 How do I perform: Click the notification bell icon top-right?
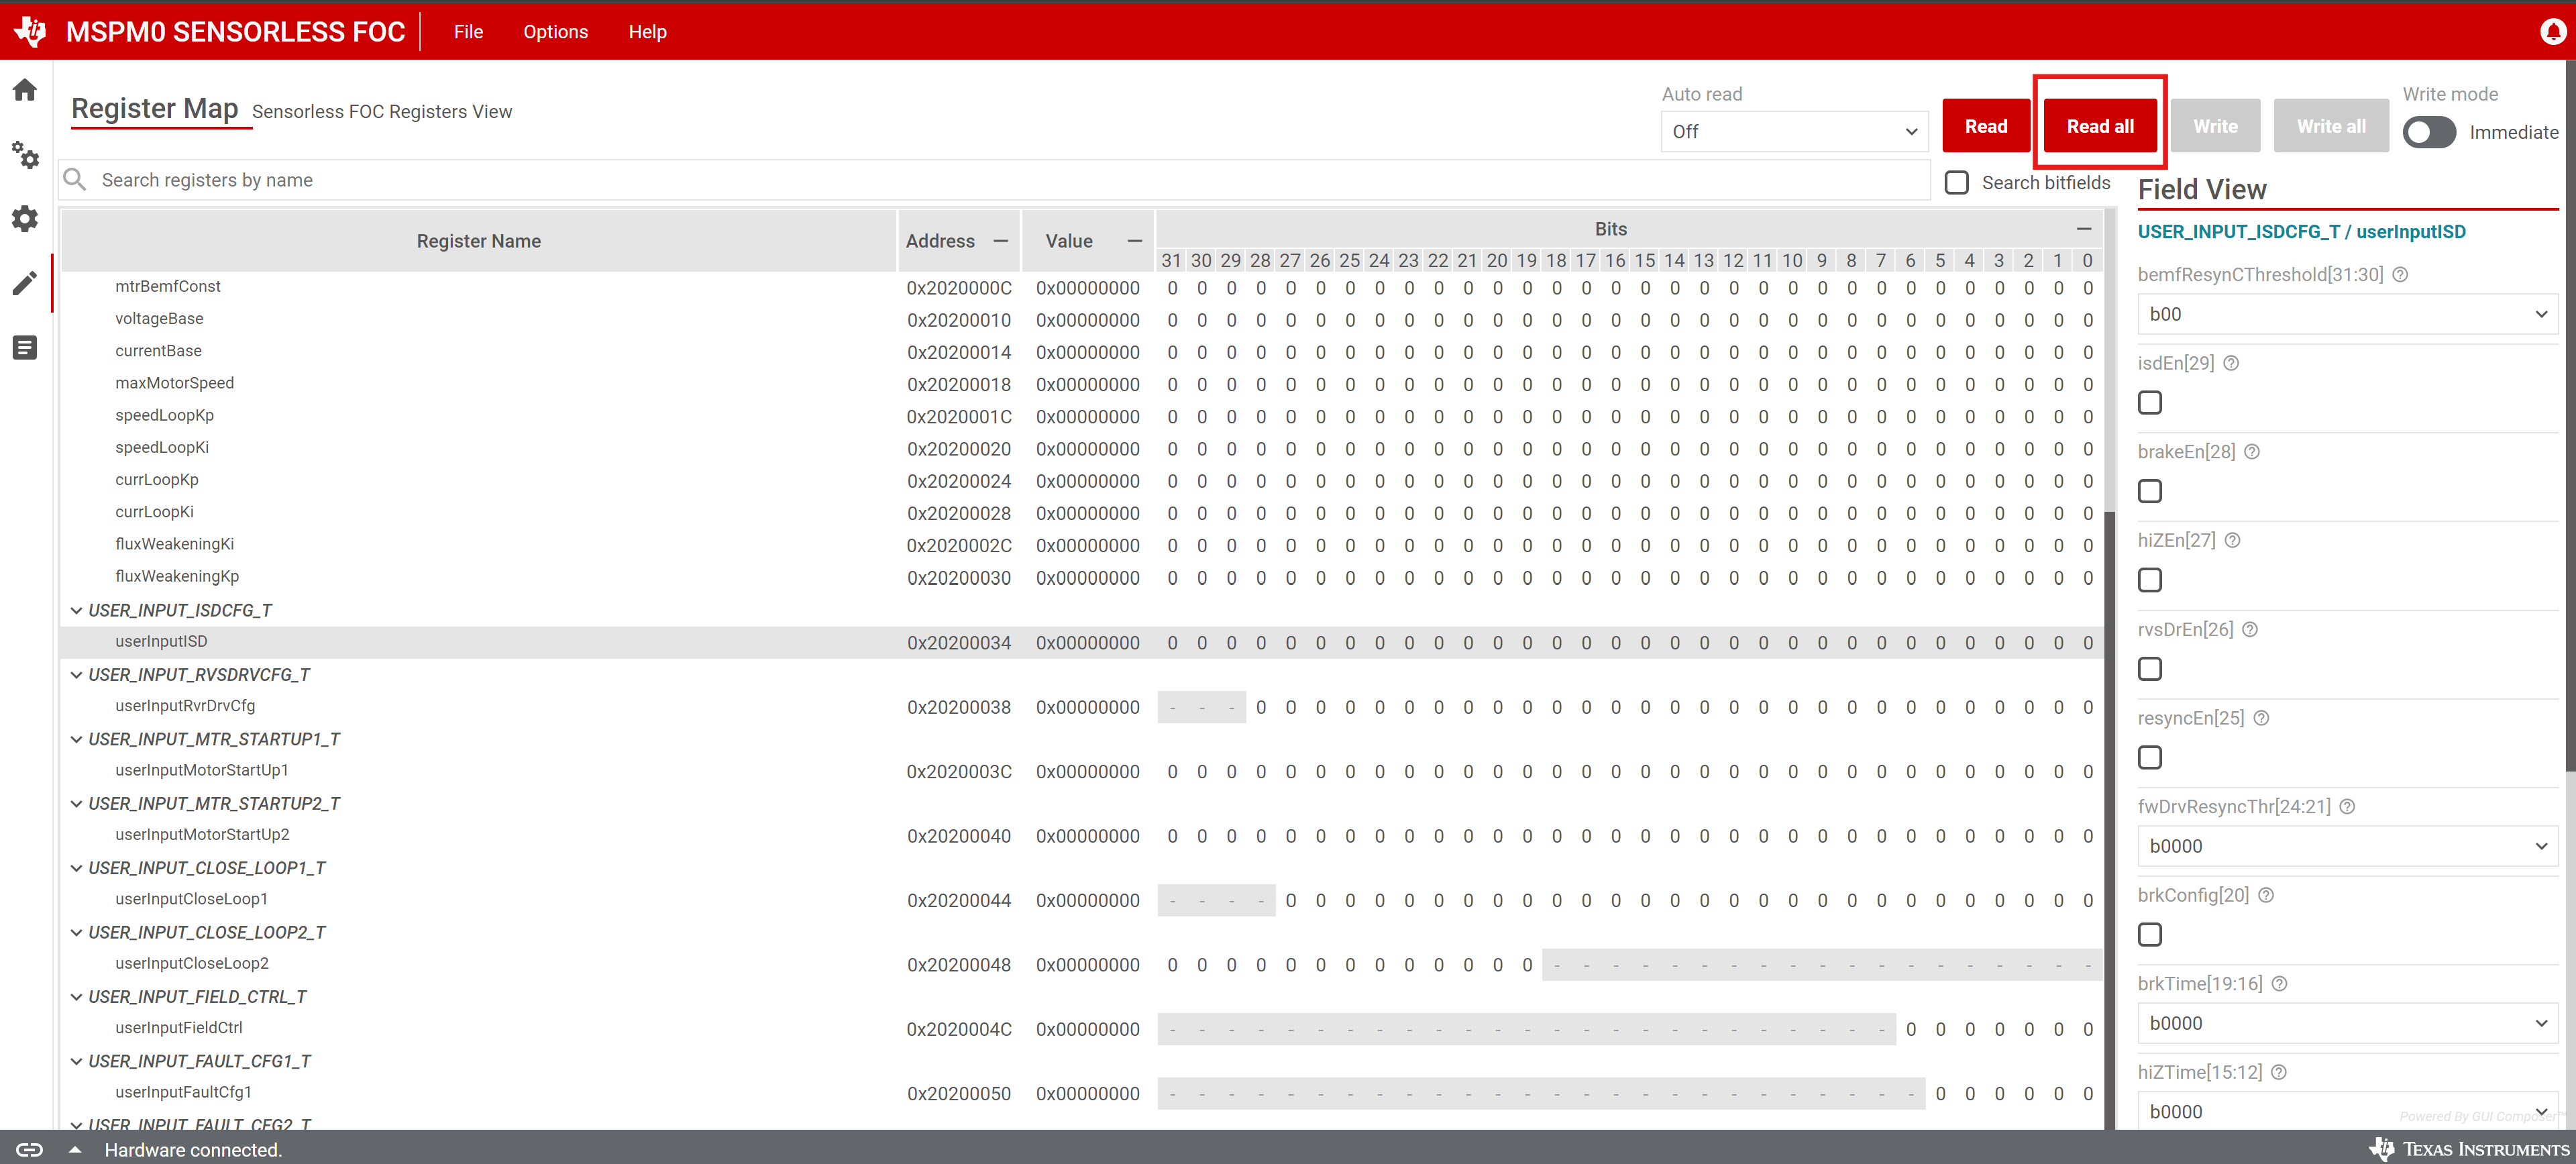coord(2553,31)
